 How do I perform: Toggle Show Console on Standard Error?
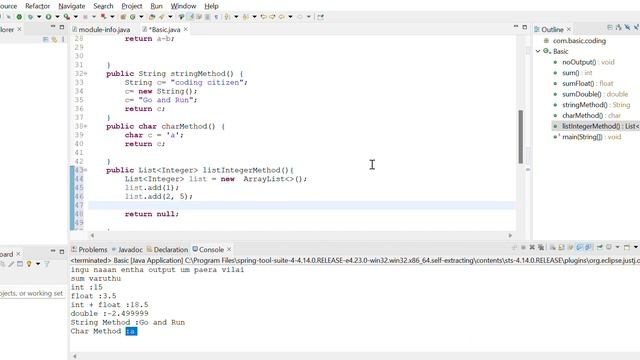[588, 247]
